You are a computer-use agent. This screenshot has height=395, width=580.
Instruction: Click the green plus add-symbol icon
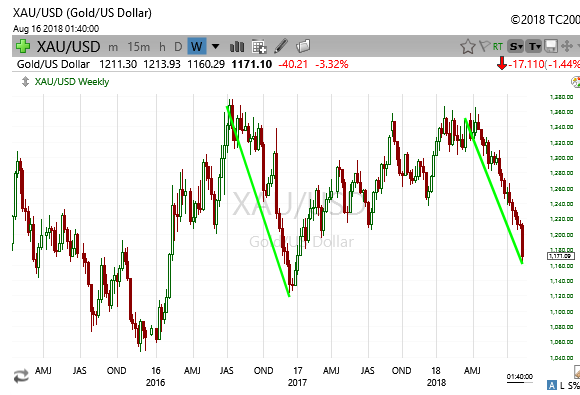tap(23, 47)
